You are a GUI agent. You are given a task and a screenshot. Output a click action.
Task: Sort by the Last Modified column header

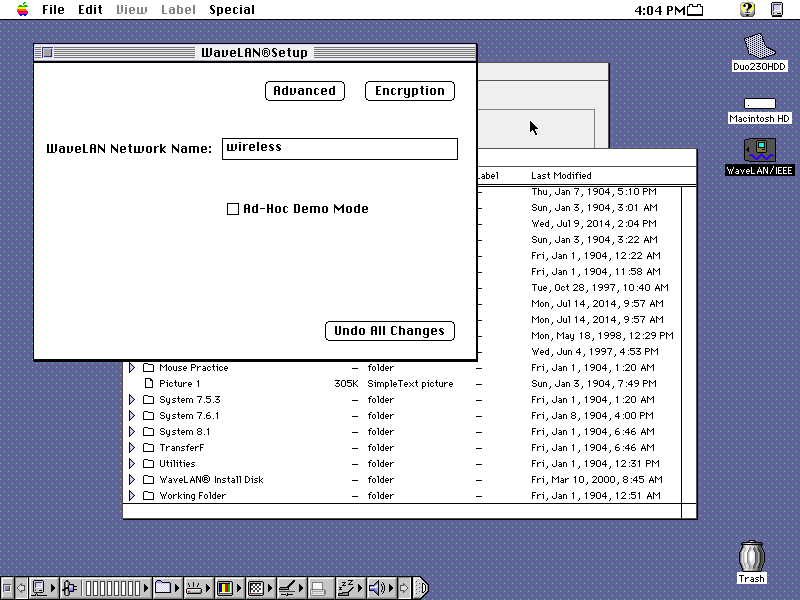561,176
